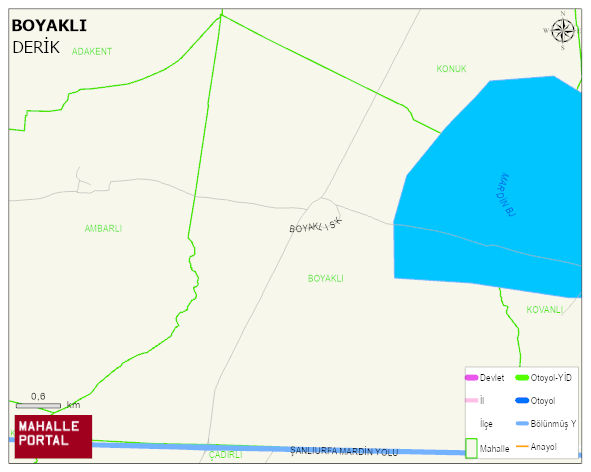The width and height of the screenshot is (591, 472).
Task: Click the ŞANLIURFA MARDİN YOLU road label
Action: [344, 451]
